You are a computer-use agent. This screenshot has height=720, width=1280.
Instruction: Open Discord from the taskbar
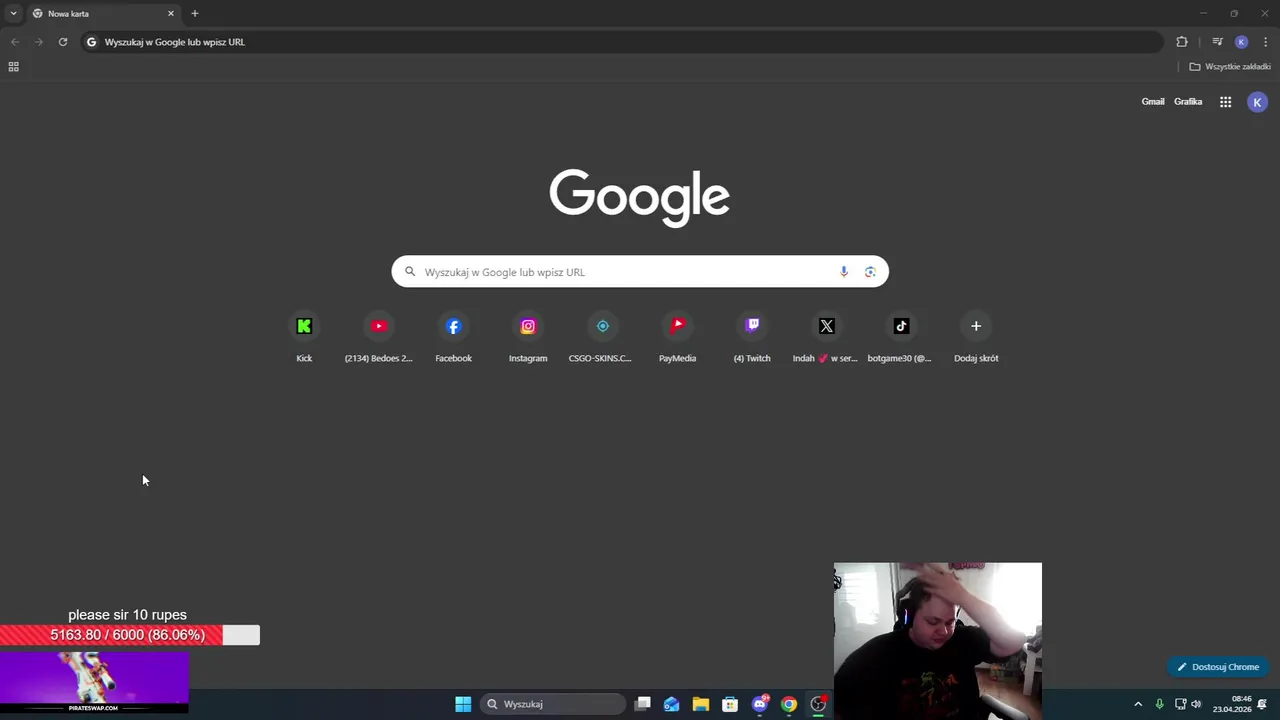[760, 704]
